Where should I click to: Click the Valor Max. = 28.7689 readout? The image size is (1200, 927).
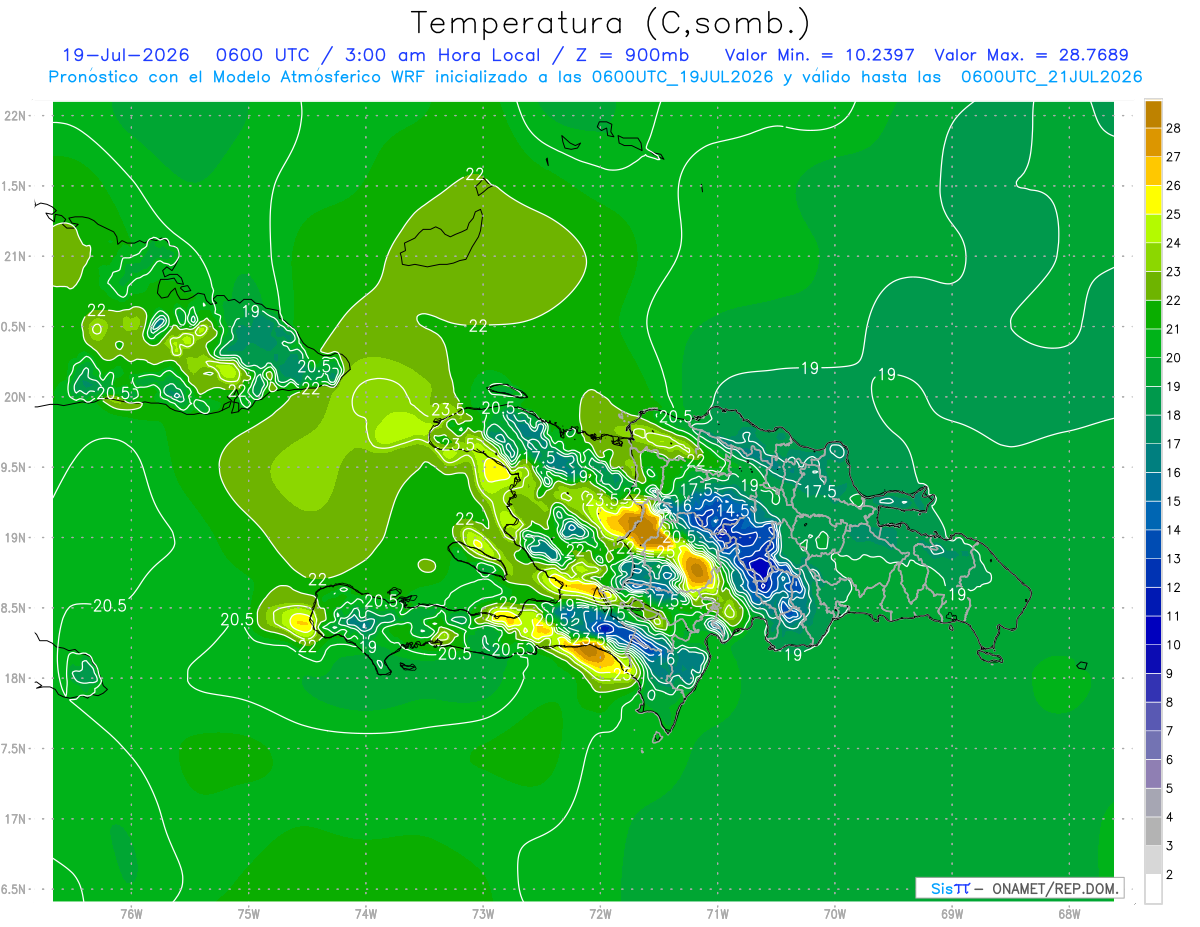pyautogui.click(x=1031, y=55)
